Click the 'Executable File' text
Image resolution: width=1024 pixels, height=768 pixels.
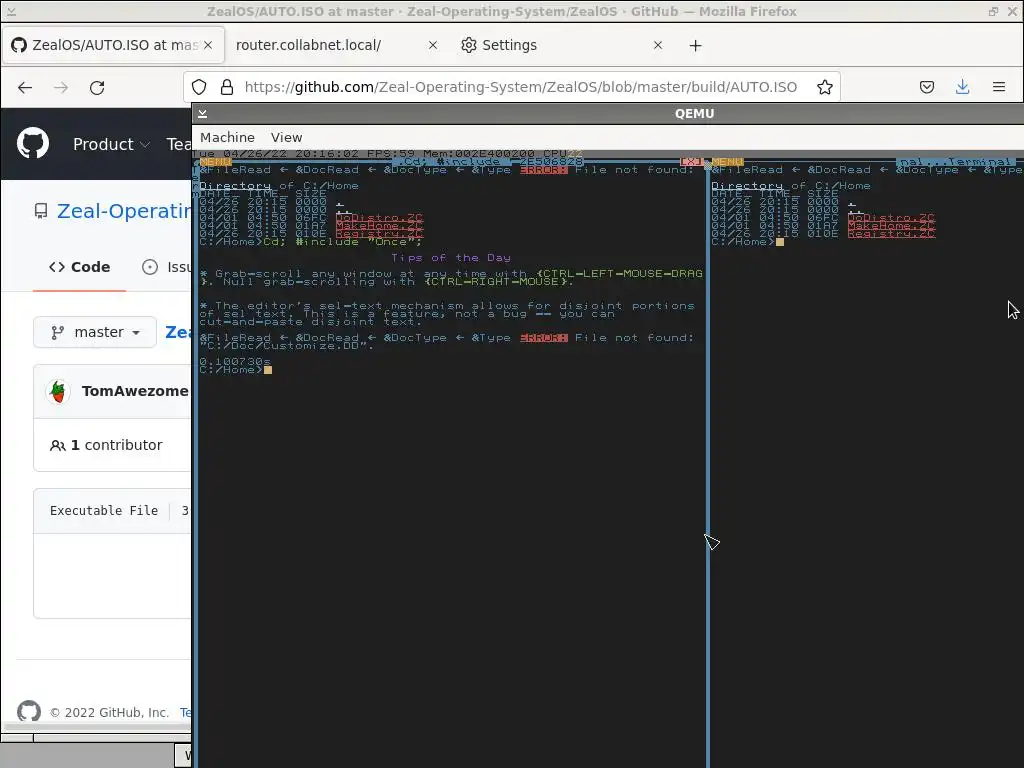click(104, 511)
